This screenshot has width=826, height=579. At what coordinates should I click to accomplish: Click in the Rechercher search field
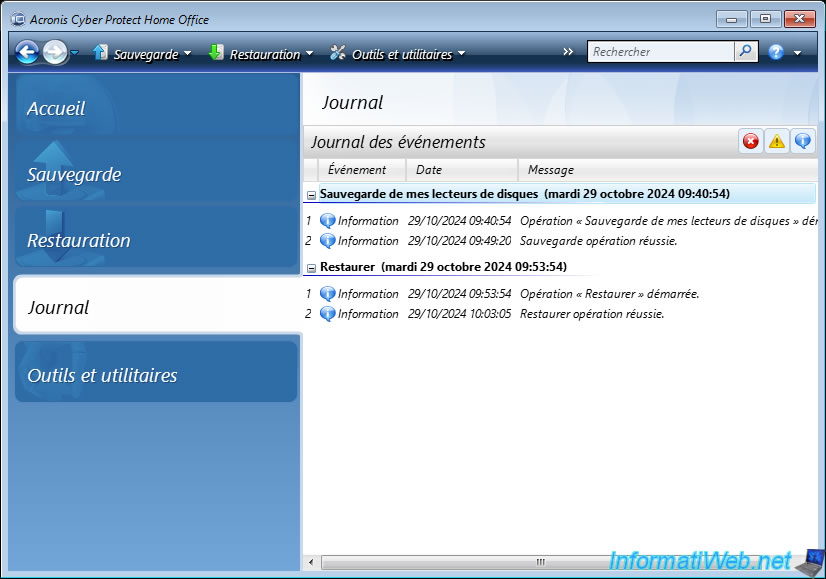tap(660, 52)
